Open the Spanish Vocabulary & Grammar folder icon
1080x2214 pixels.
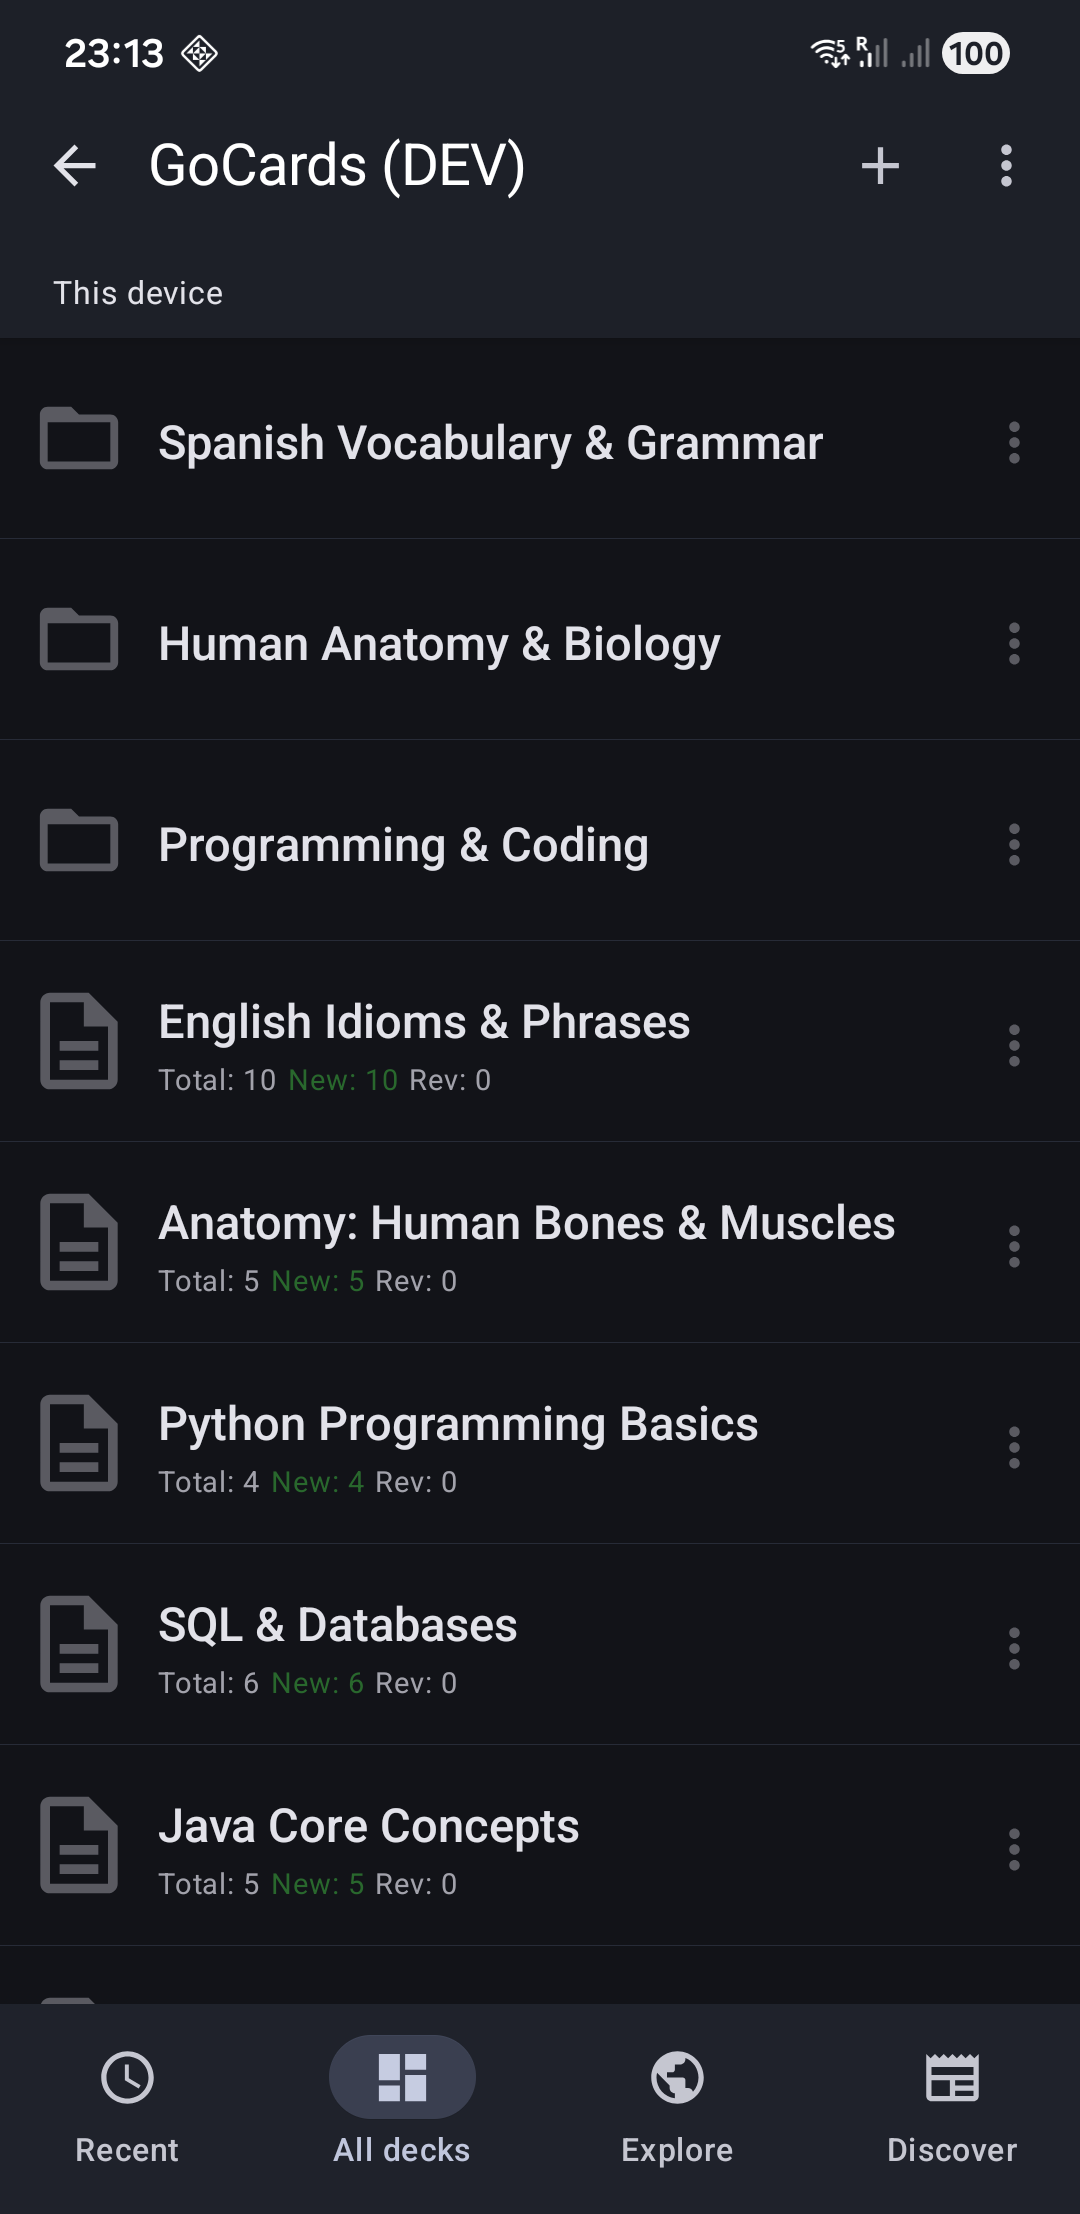coord(79,439)
